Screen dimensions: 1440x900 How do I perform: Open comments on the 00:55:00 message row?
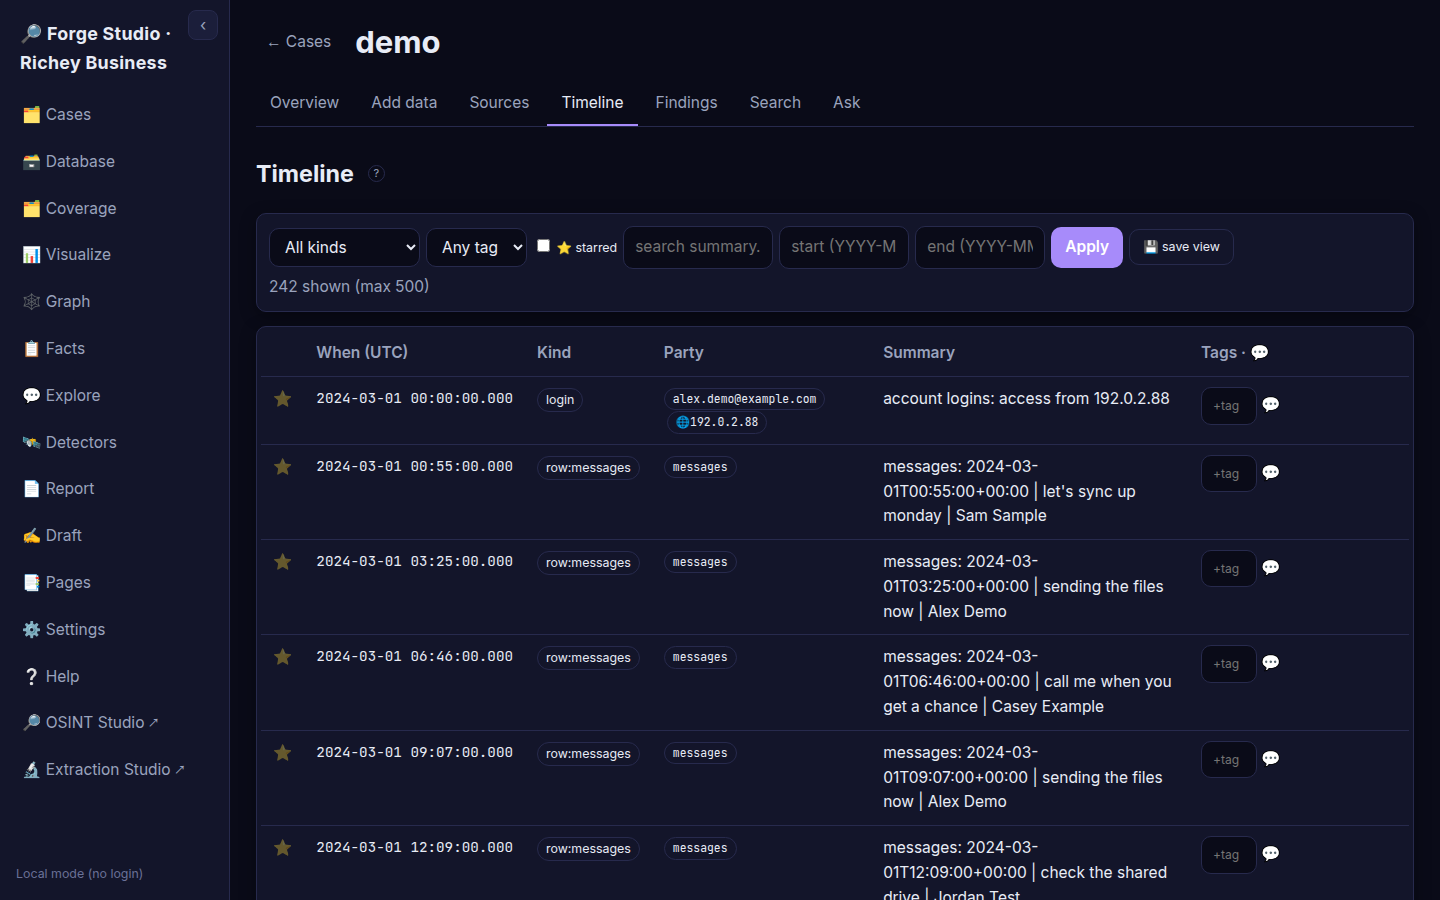1271,472
